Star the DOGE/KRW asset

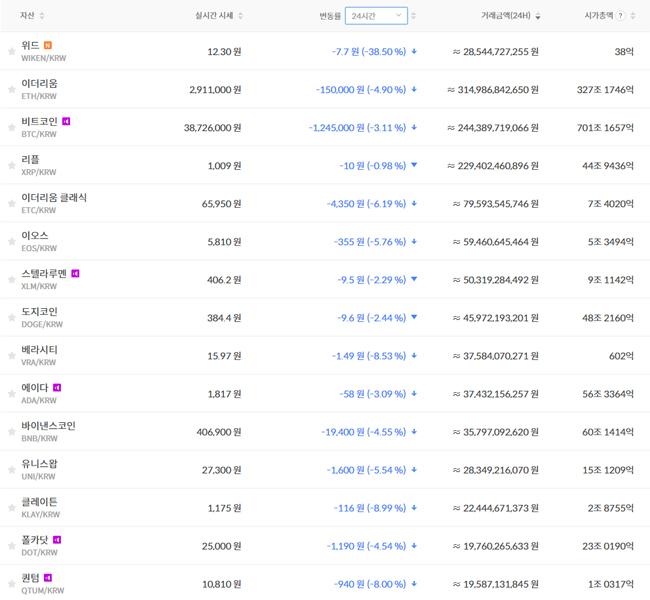(x=12, y=318)
